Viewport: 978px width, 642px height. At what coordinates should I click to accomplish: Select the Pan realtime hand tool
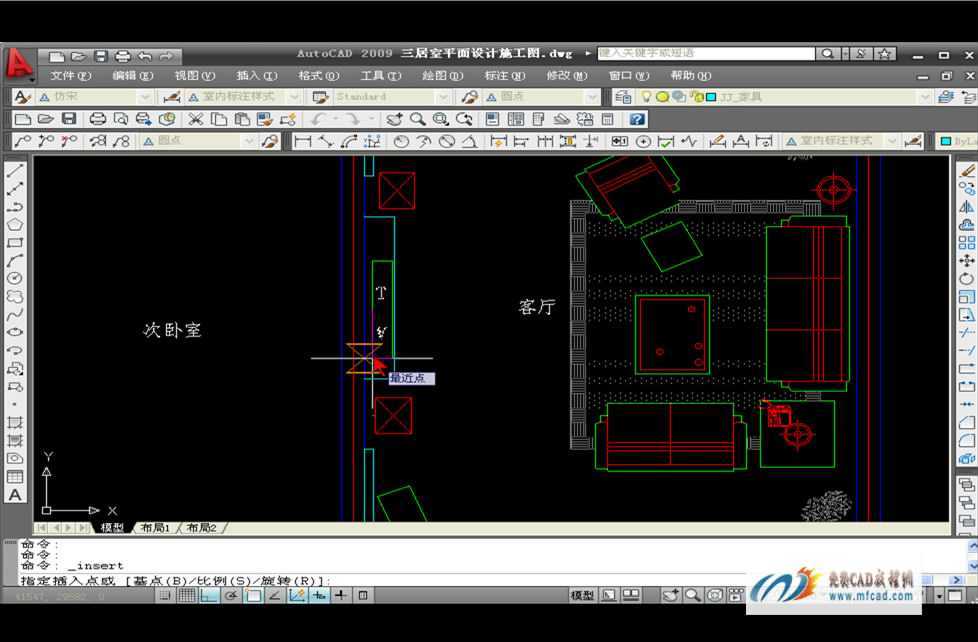(394, 119)
